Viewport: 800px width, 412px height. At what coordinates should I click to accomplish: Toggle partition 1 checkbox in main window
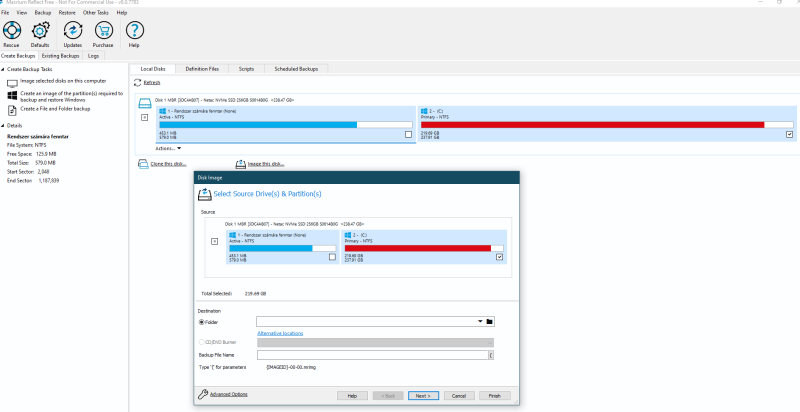408,135
